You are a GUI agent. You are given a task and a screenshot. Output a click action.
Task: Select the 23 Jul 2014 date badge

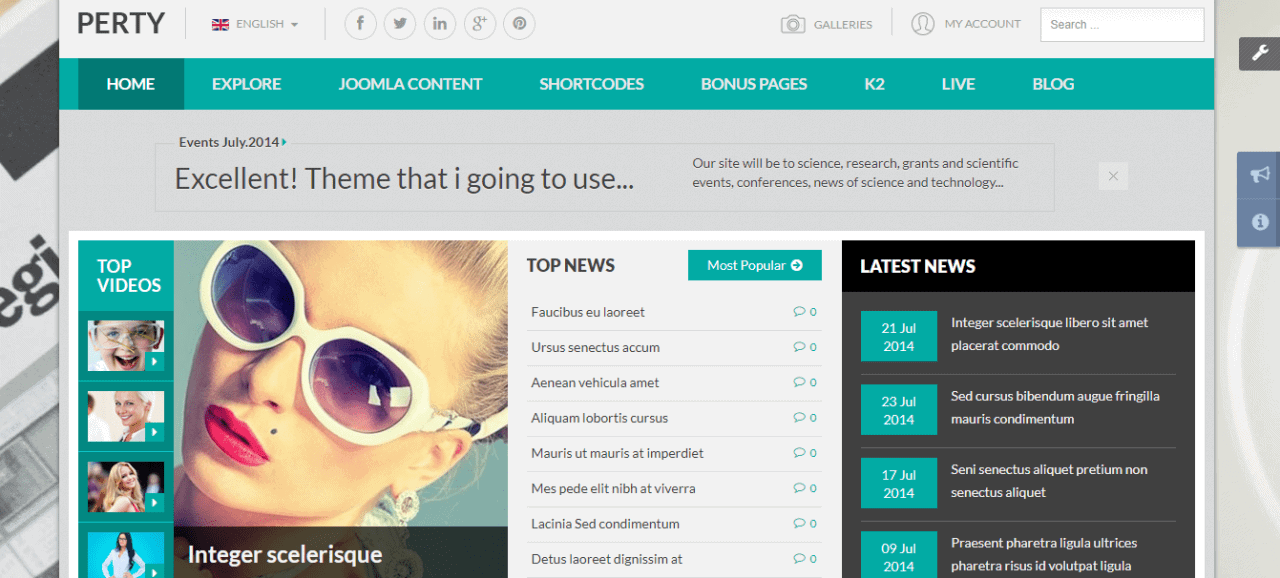(899, 410)
